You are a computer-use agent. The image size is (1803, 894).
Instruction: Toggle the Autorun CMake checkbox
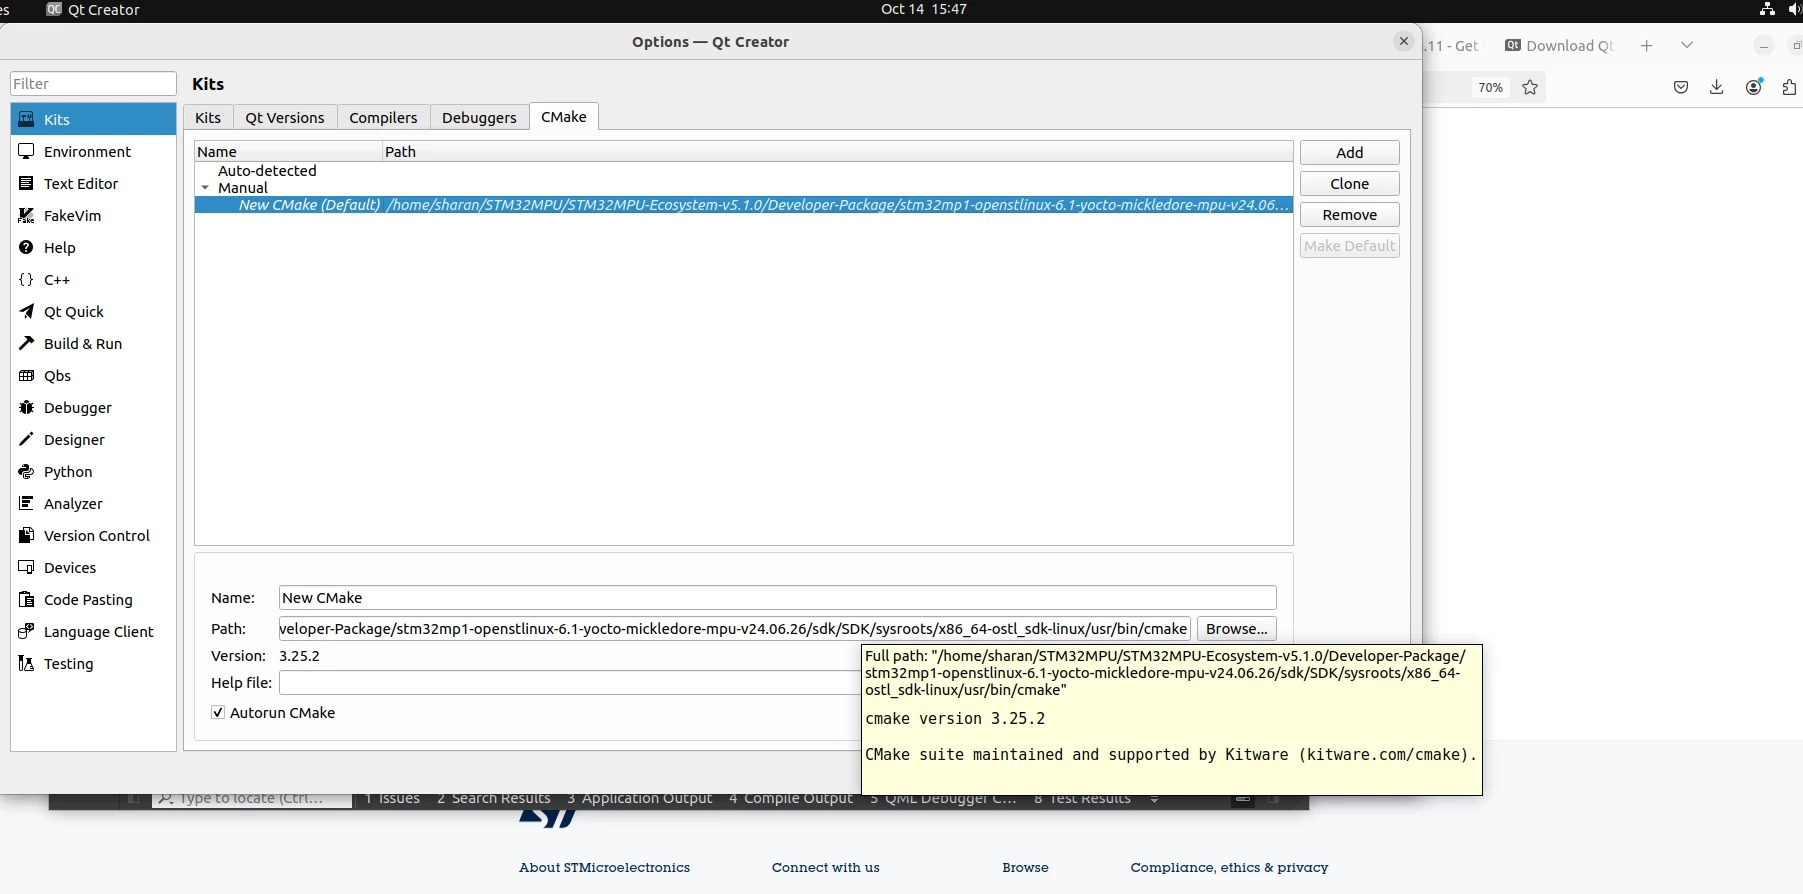218,713
